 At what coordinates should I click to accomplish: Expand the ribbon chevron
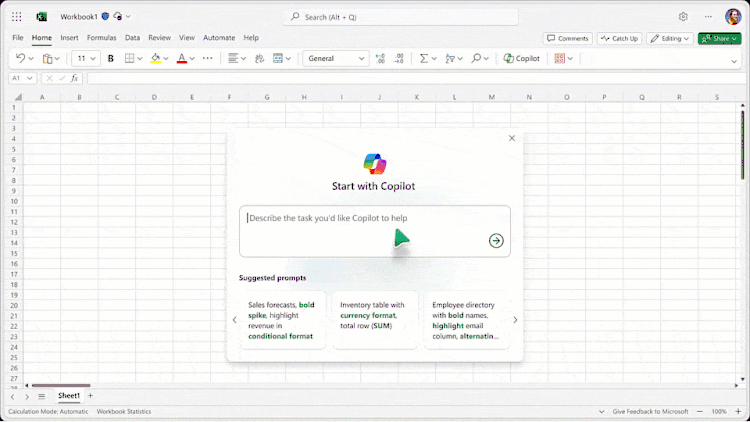point(734,61)
